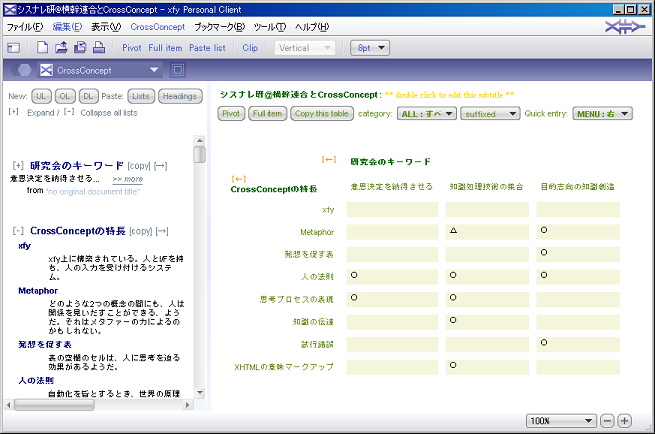Click empty first cell in xfy row
The height and width of the screenshot is (434, 655).
(x=392, y=209)
